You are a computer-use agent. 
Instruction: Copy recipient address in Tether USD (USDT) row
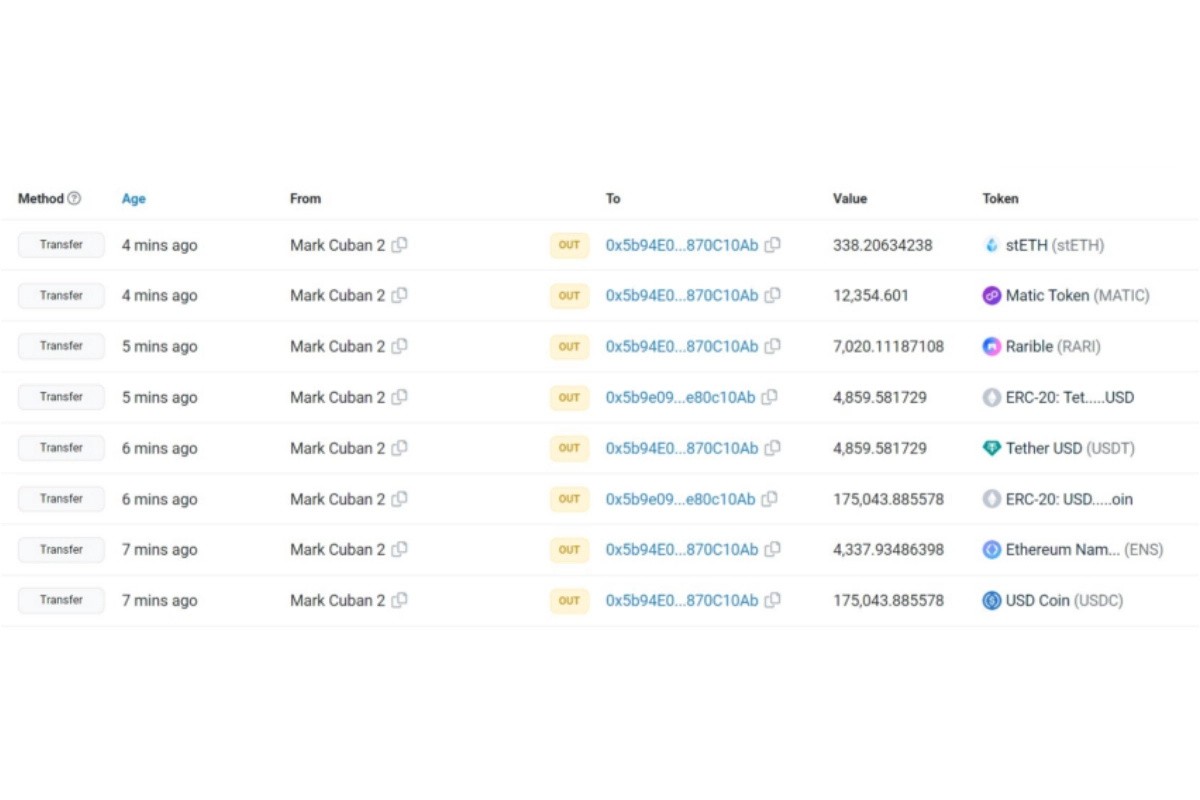click(x=772, y=448)
